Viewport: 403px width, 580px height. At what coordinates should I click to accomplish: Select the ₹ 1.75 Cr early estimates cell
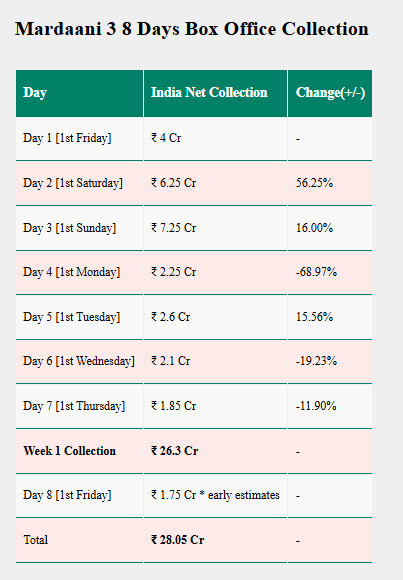[x=215, y=495]
